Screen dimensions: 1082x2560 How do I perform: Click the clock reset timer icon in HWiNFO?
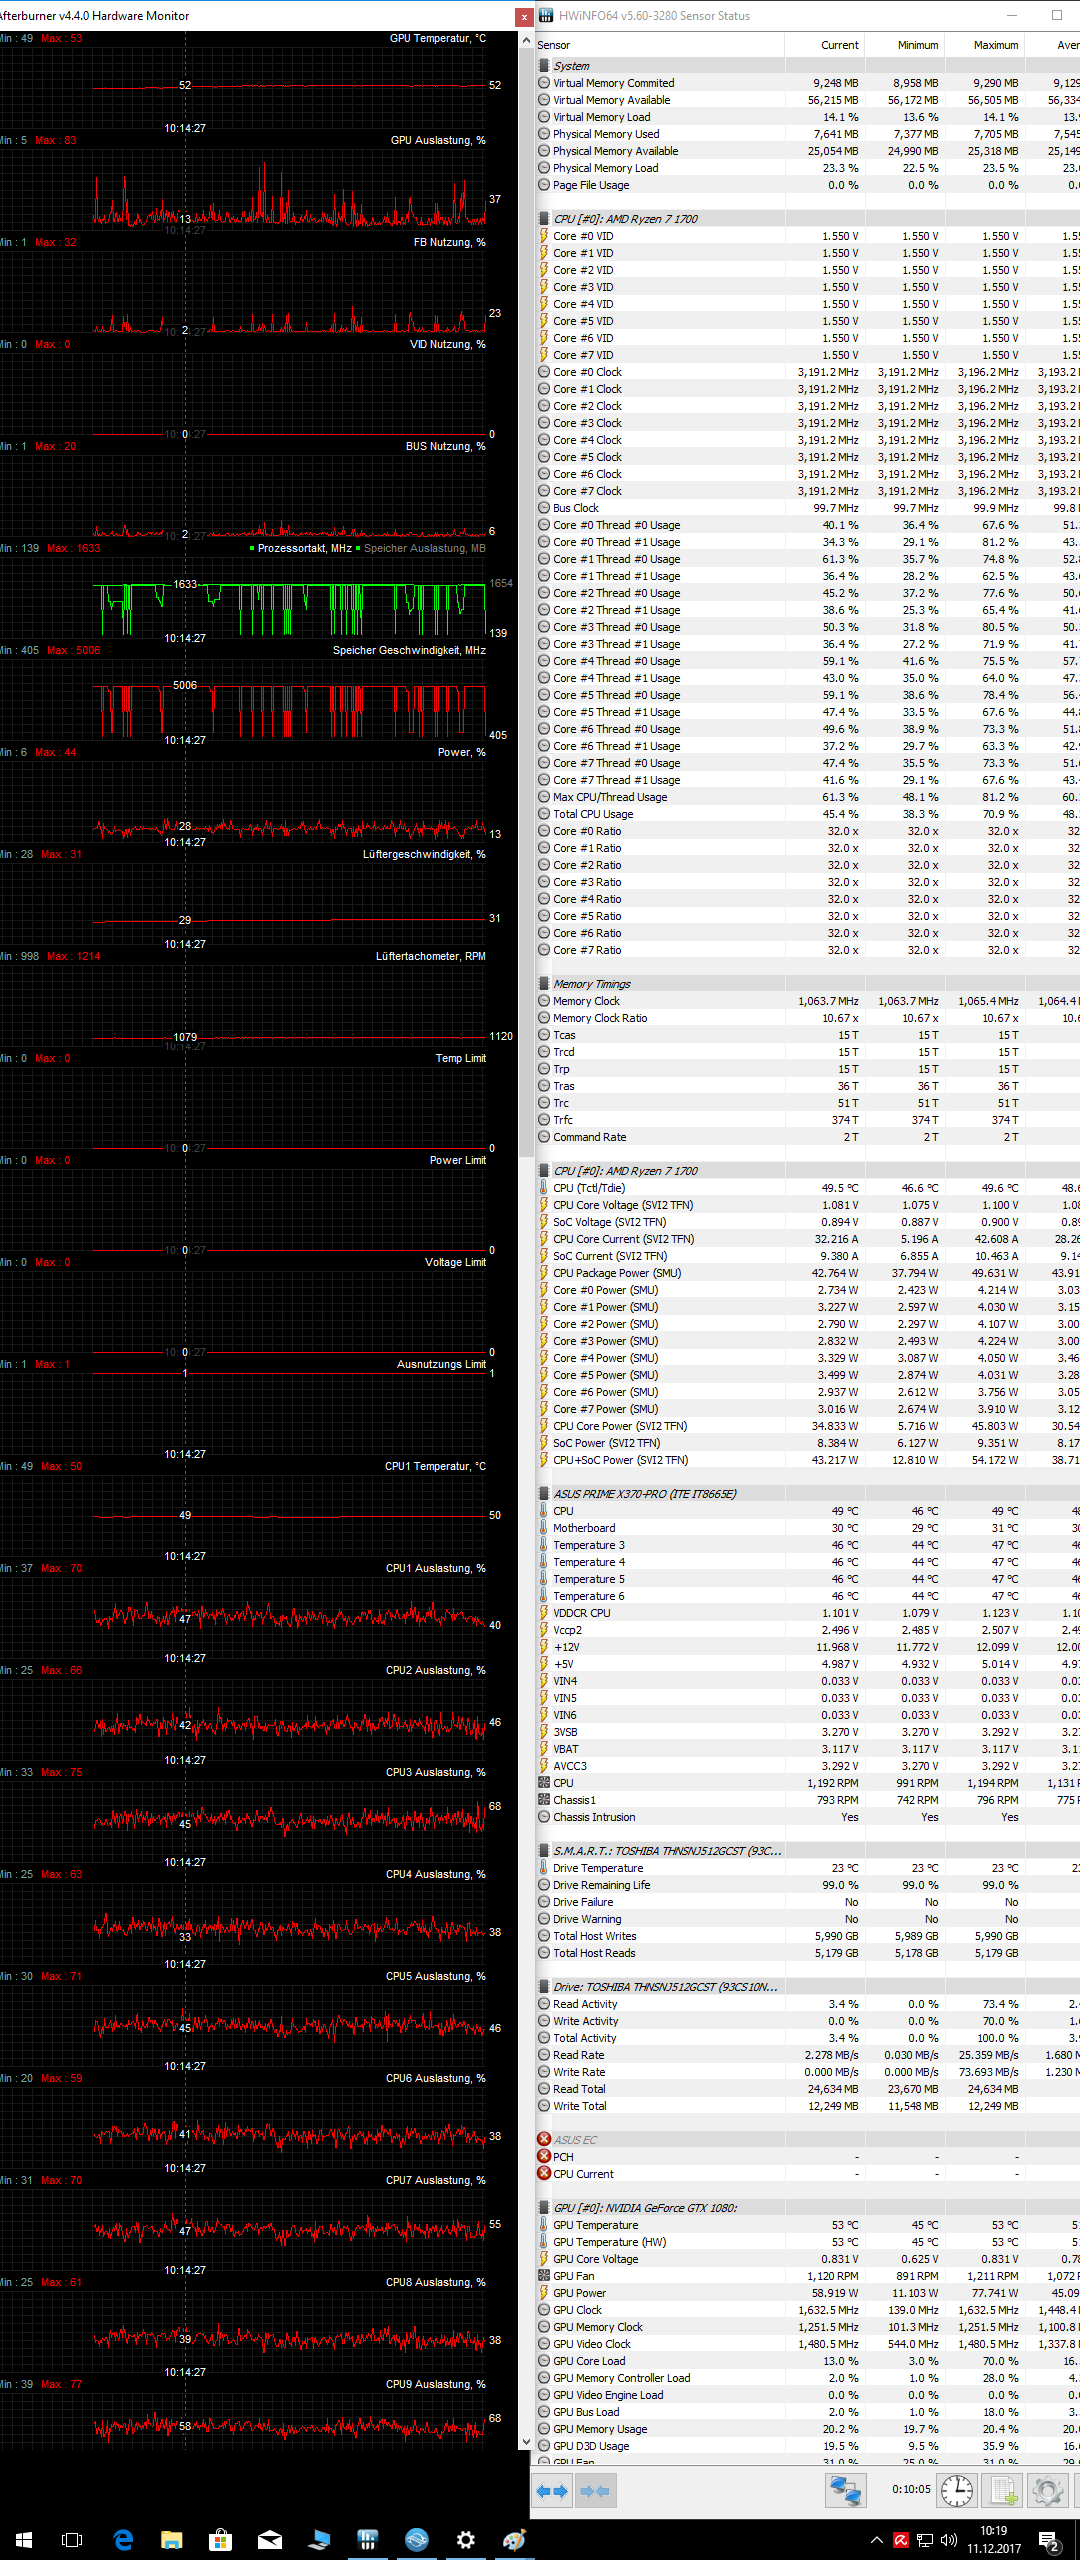(957, 2490)
